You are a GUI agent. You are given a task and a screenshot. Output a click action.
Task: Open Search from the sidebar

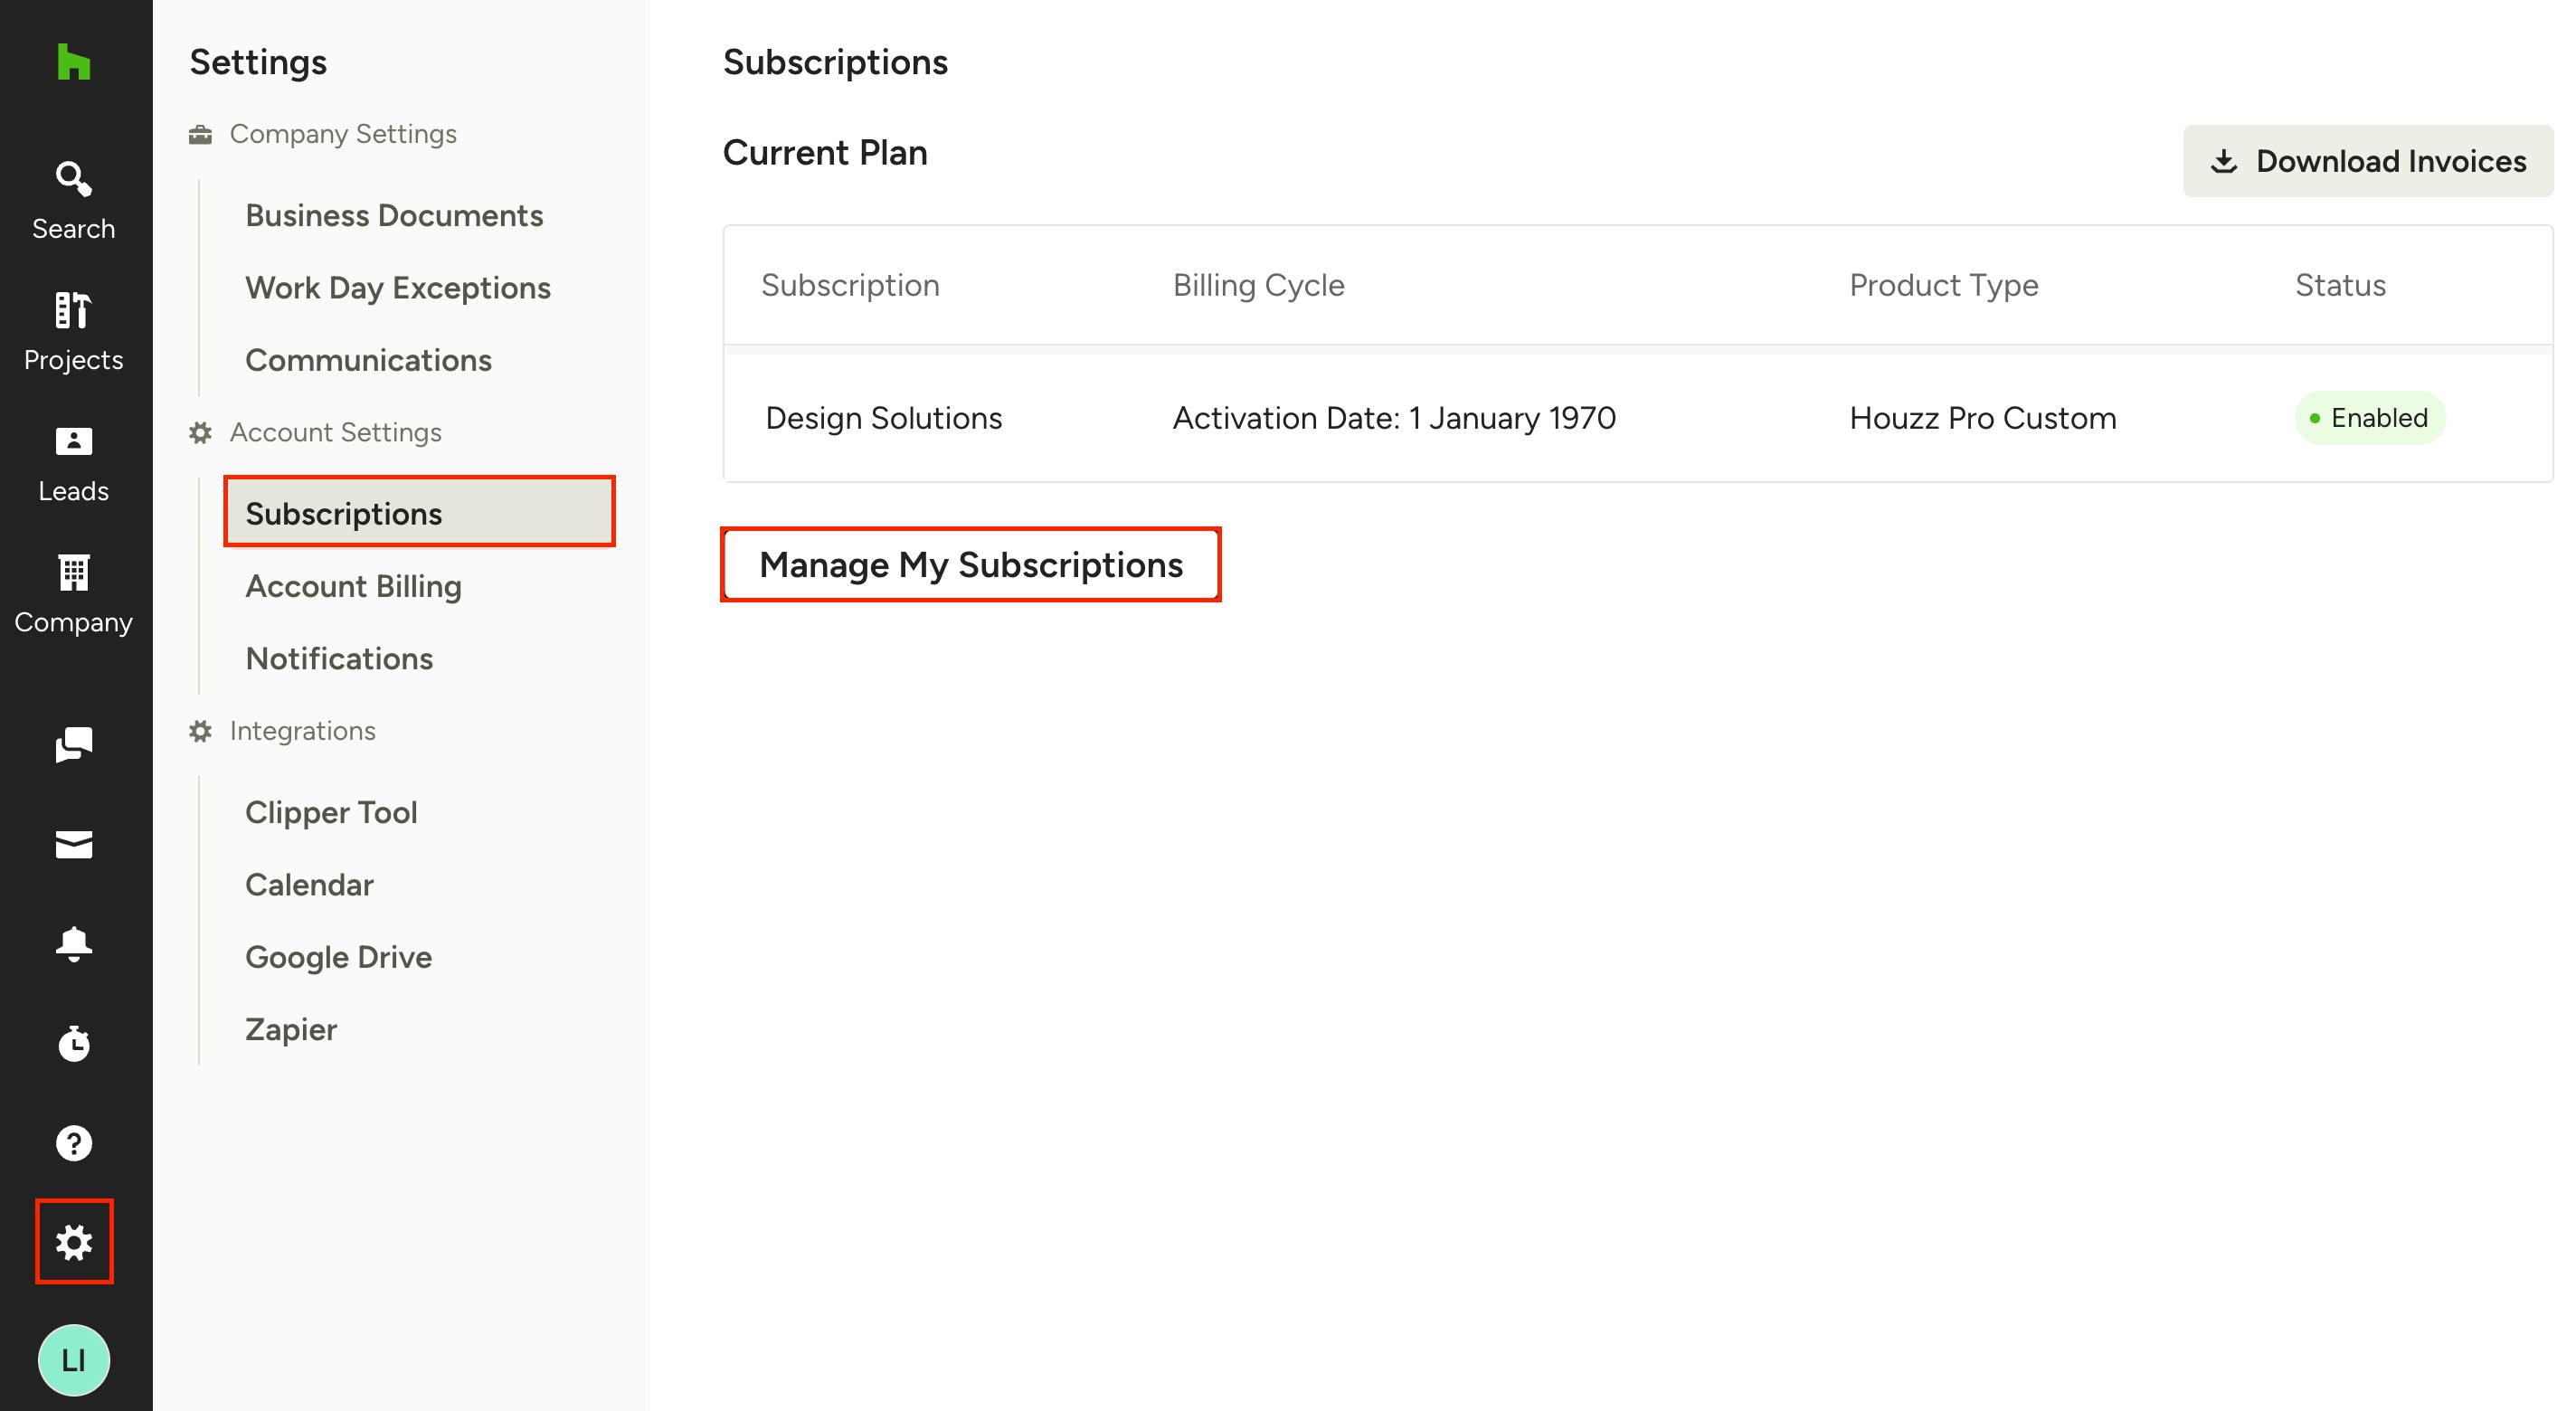(74, 201)
